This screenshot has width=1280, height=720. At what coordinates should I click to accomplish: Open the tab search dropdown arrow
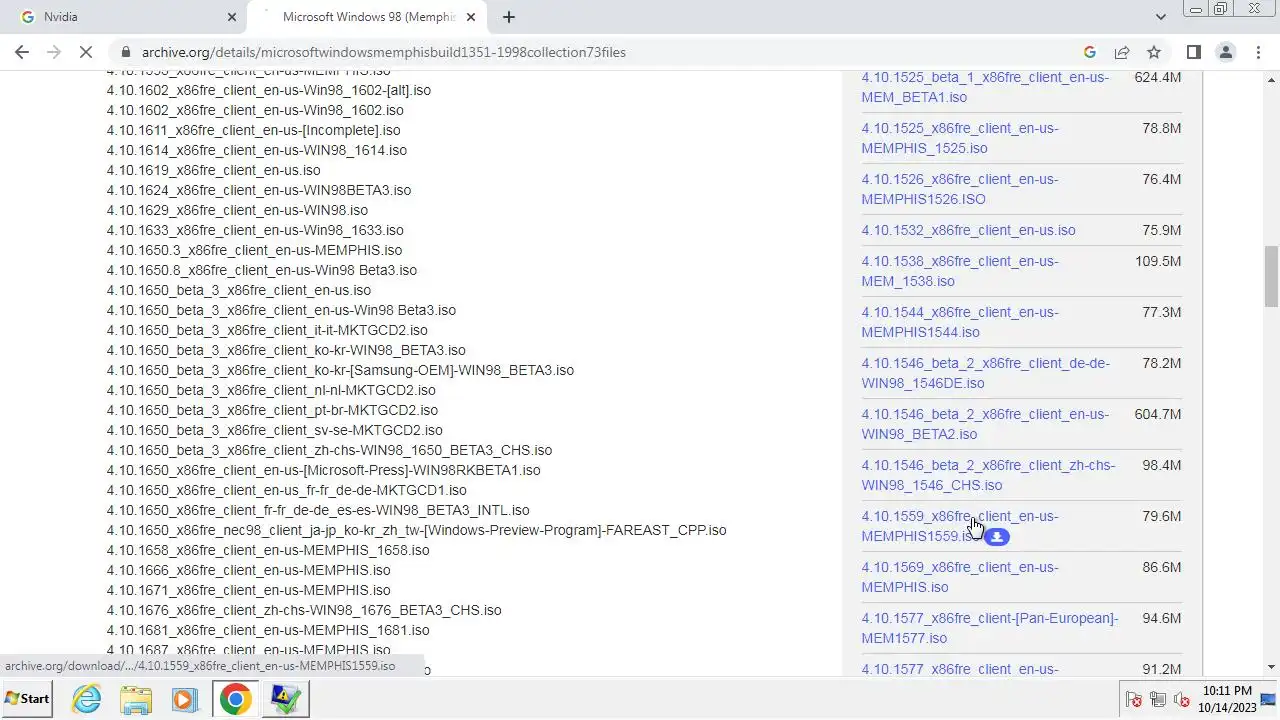pyautogui.click(x=1160, y=17)
